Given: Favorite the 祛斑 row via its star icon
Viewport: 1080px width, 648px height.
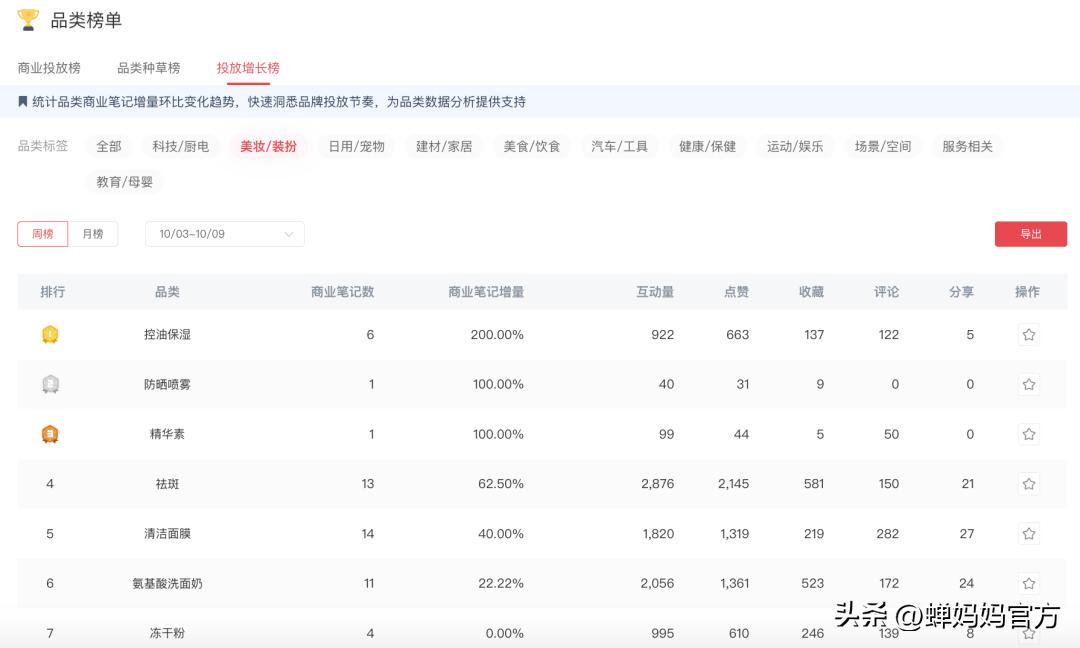Looking at the screenshot, I should [x=1029, y=483].
